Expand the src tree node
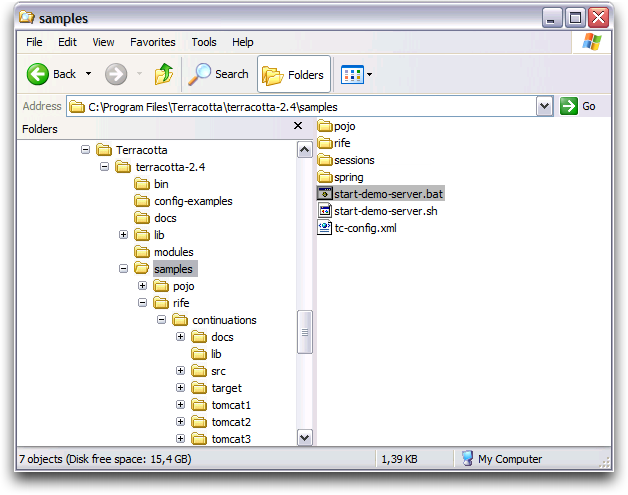 tap(181, 371)
